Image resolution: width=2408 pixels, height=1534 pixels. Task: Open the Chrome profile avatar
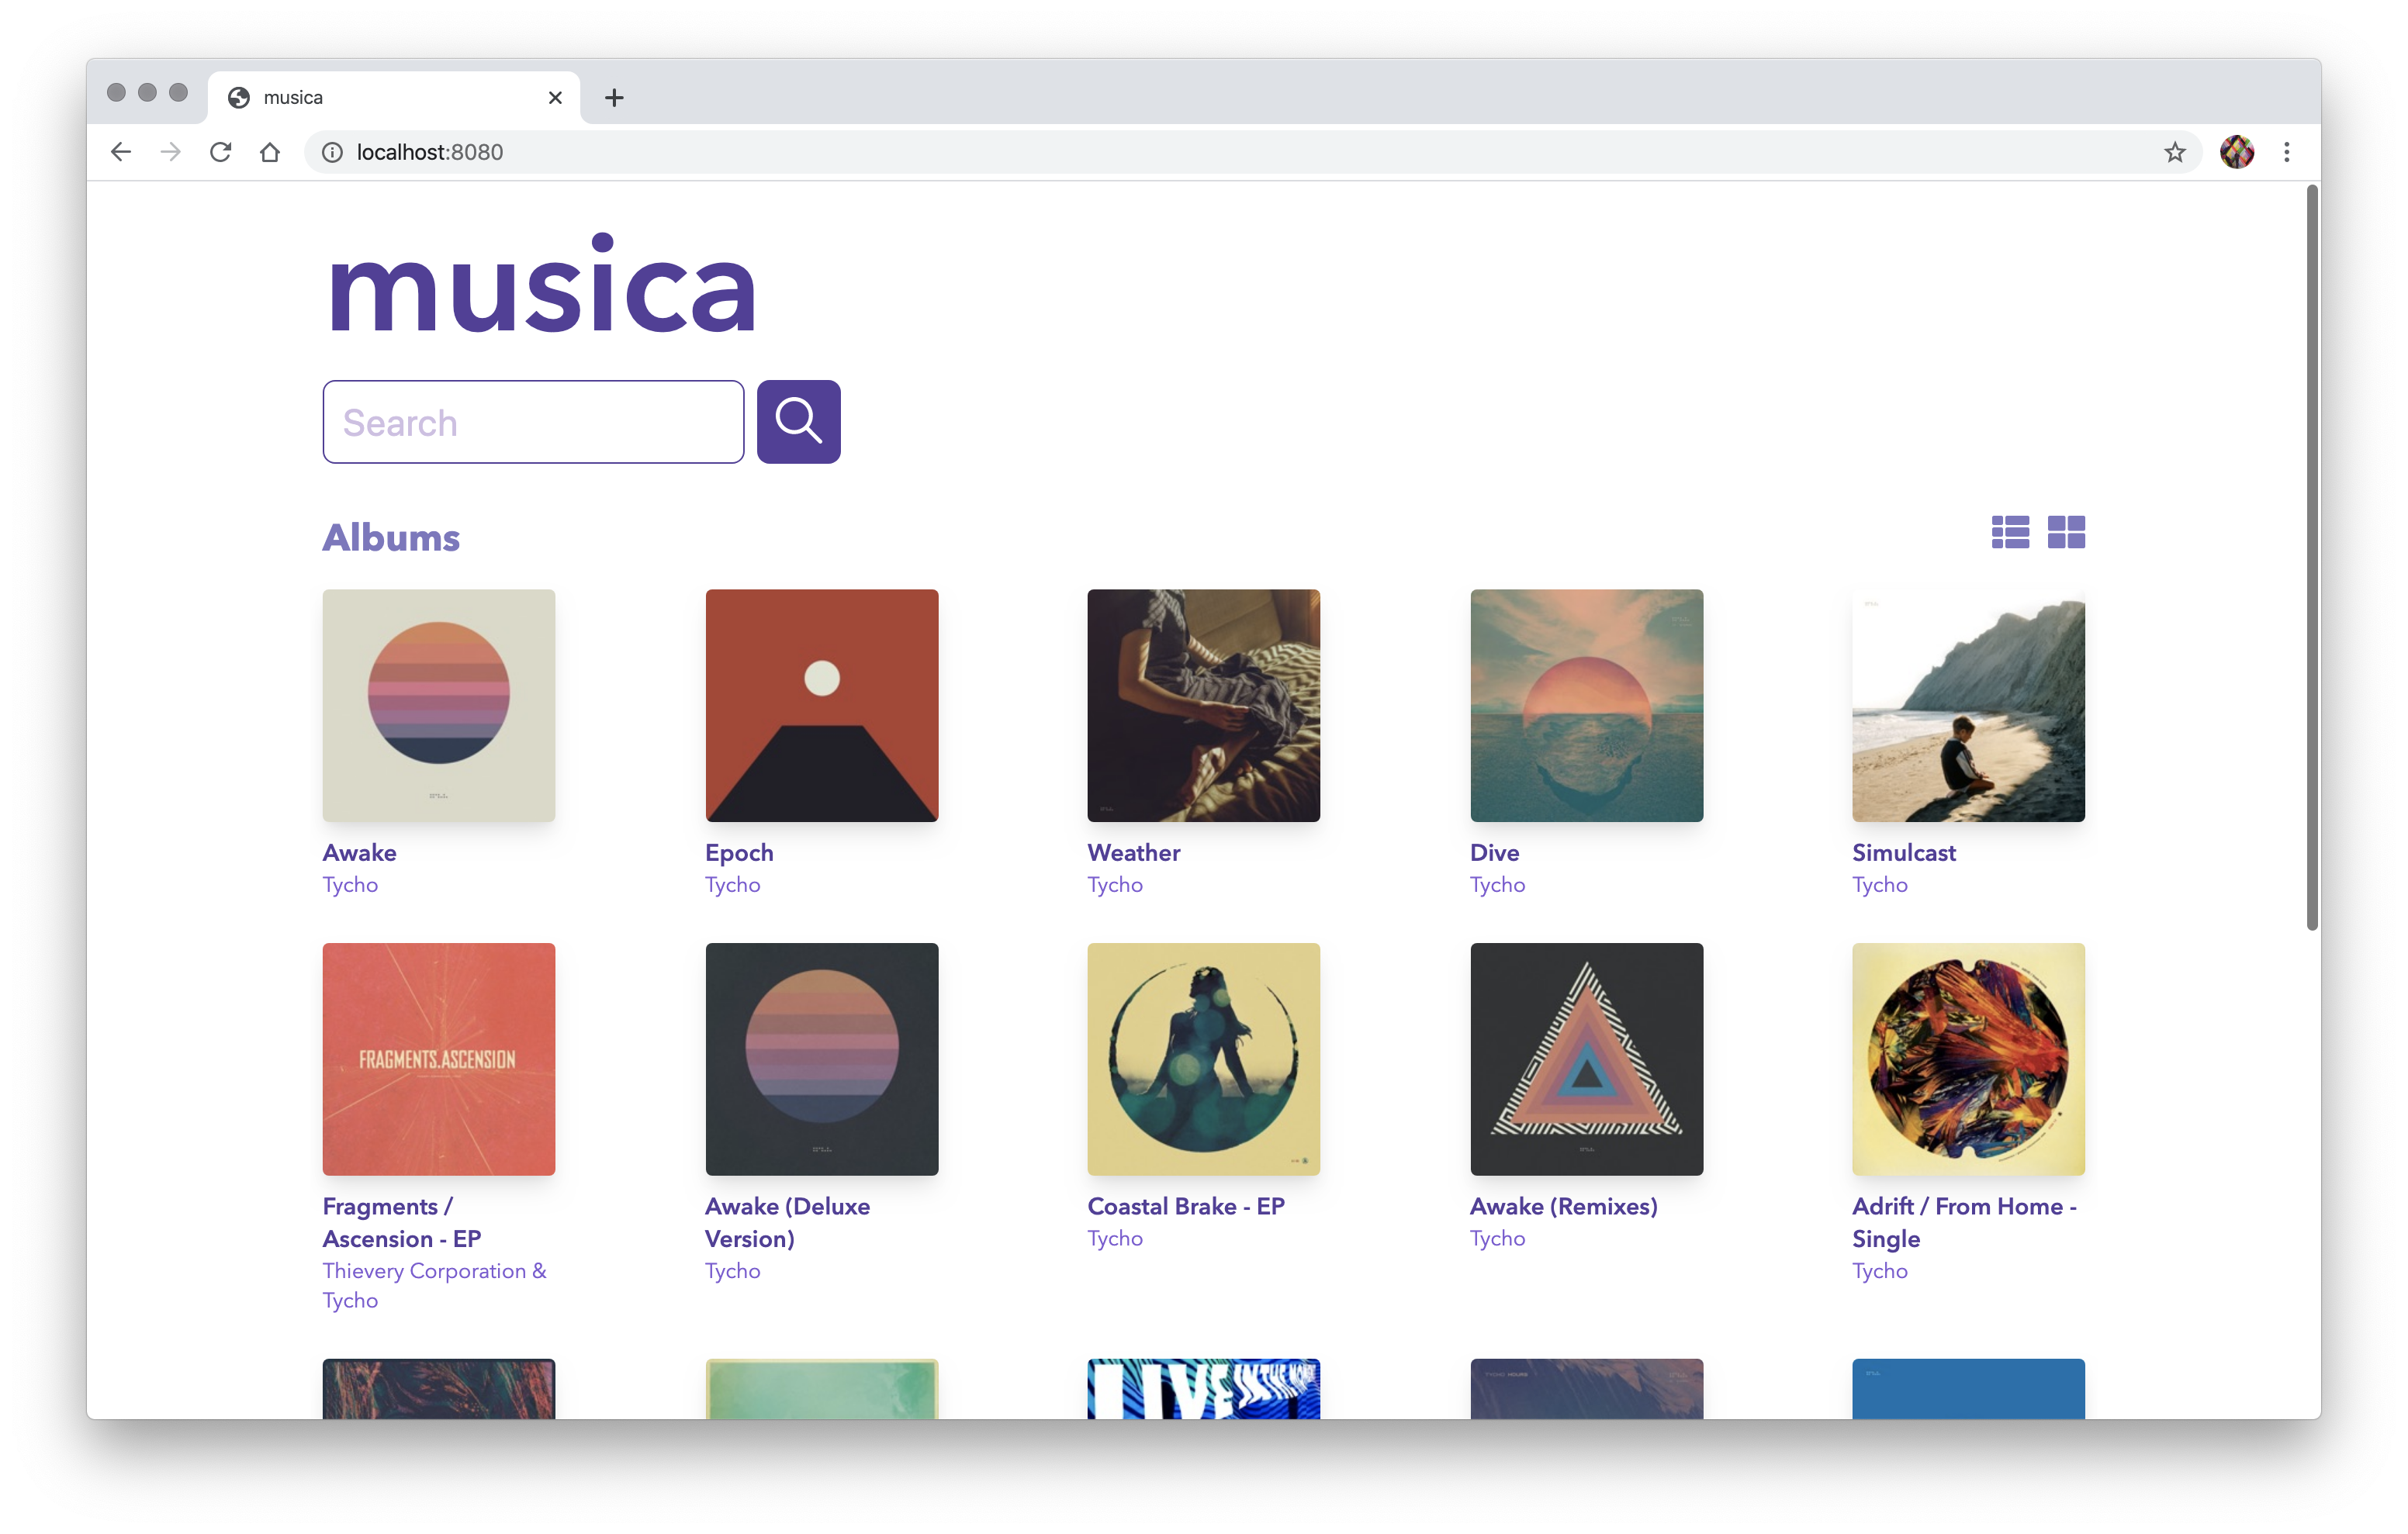pyautogui.click(x=2236, y=152)
